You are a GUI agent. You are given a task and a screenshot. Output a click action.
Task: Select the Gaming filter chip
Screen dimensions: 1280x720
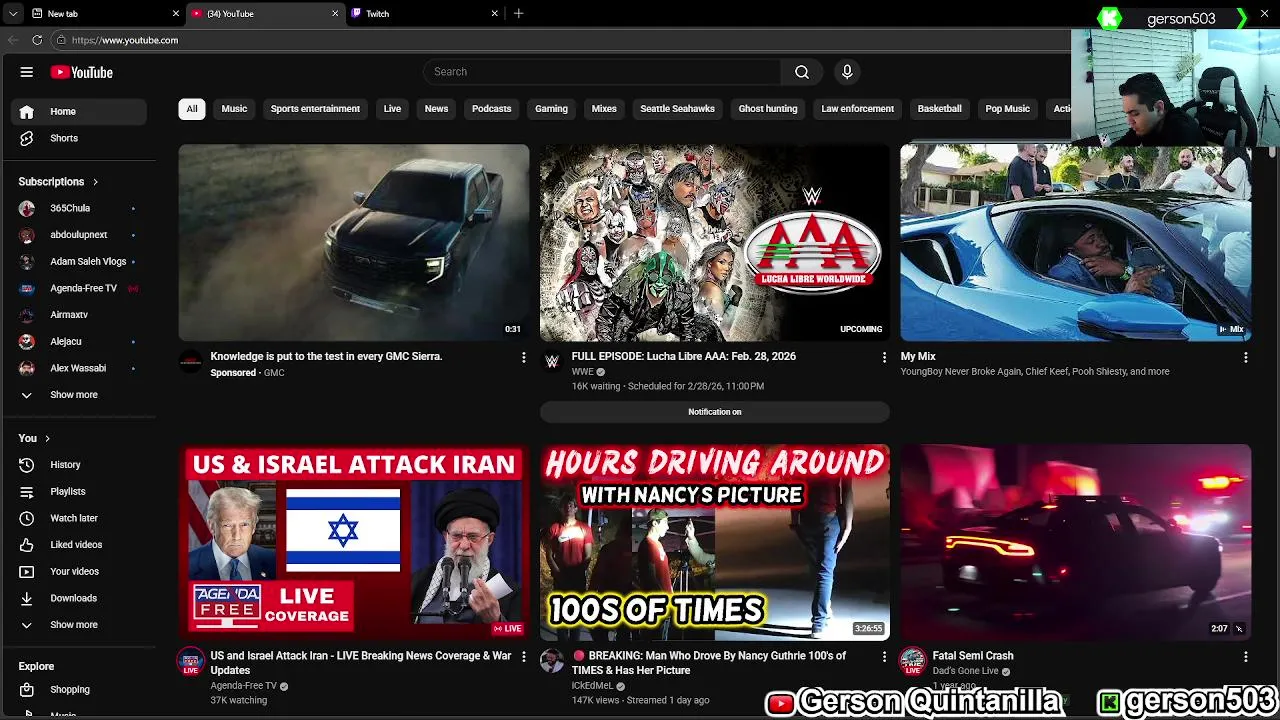point(551,109)
